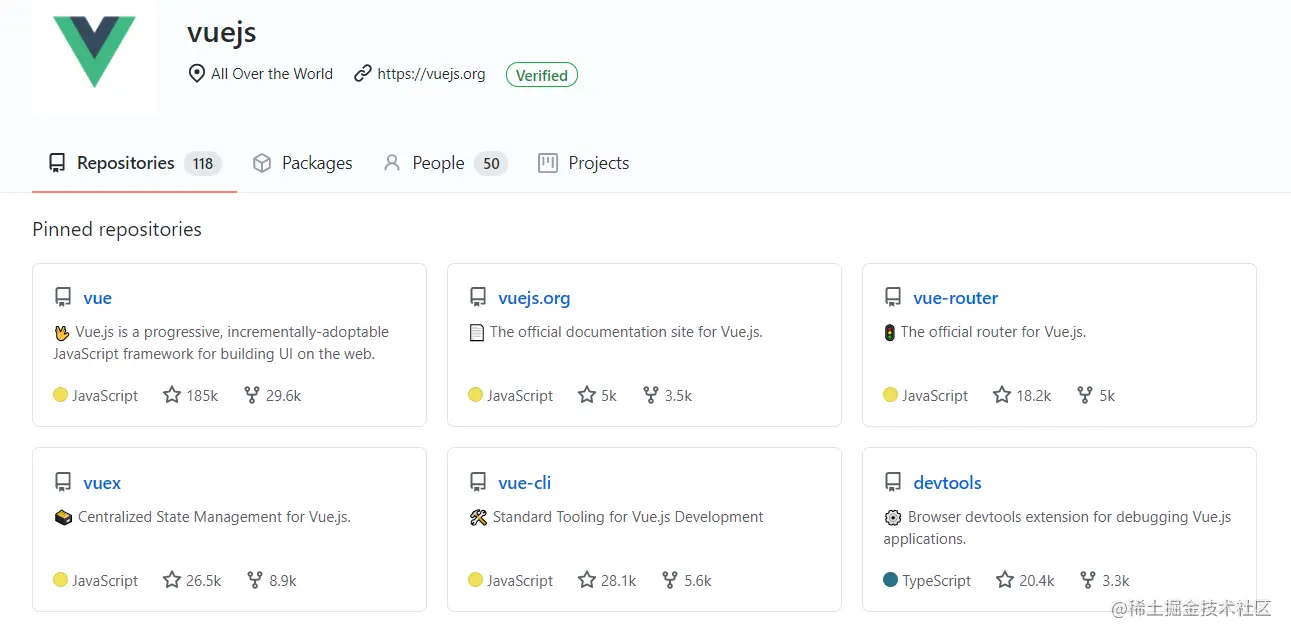
Task: Click the vue-cli star icon (28.1k)
Action: click(587, 580)
